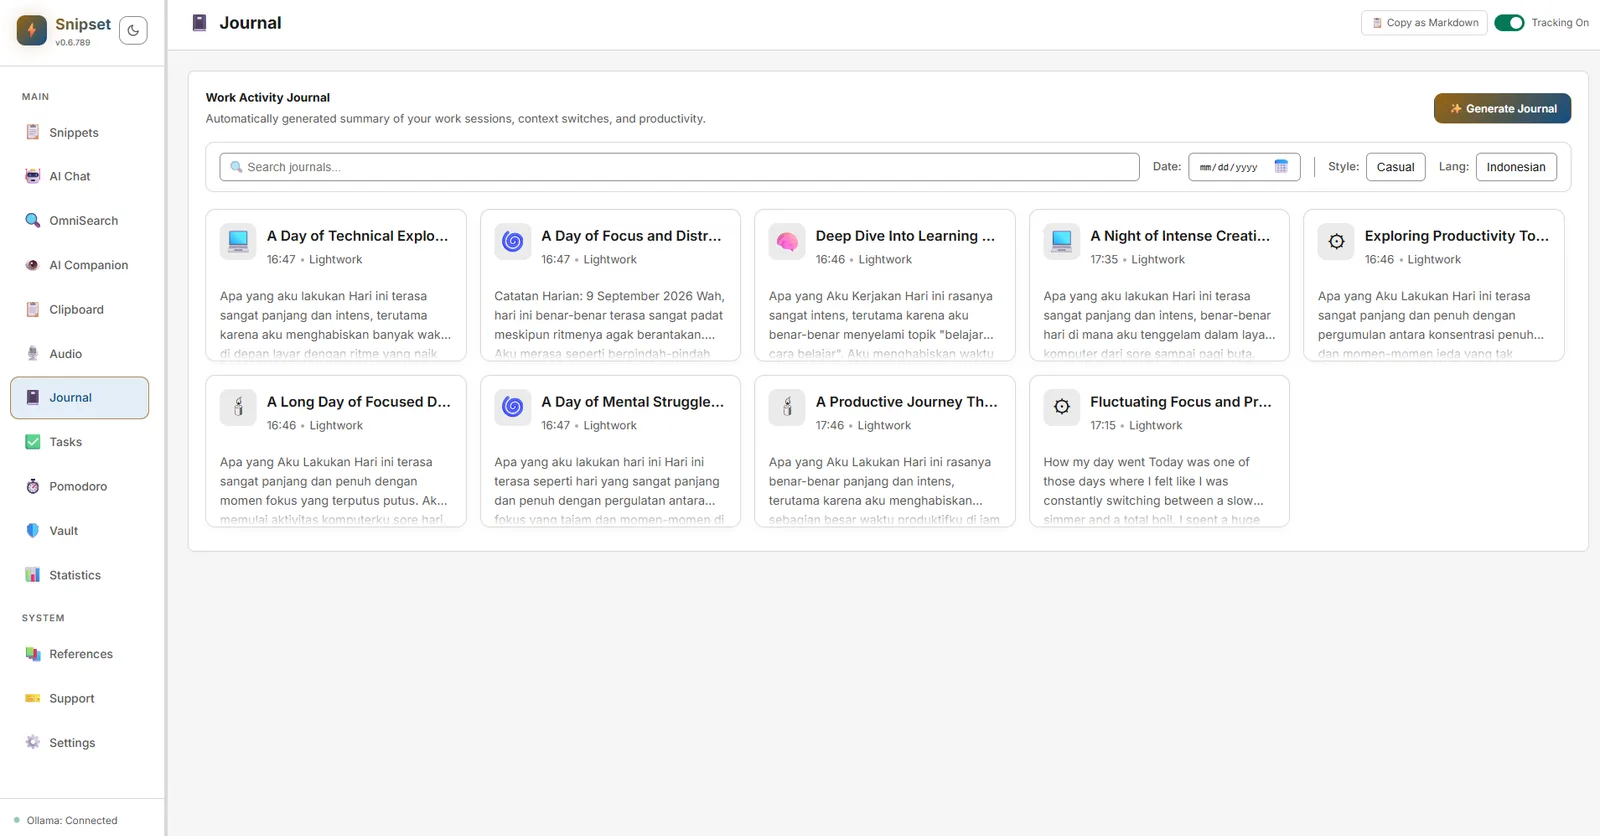The width and height of the screenshot is (1600, 836).
Task: Open A Day of Technical Explo... journal card
Action: pyautogui.click(x=336, y=285)
